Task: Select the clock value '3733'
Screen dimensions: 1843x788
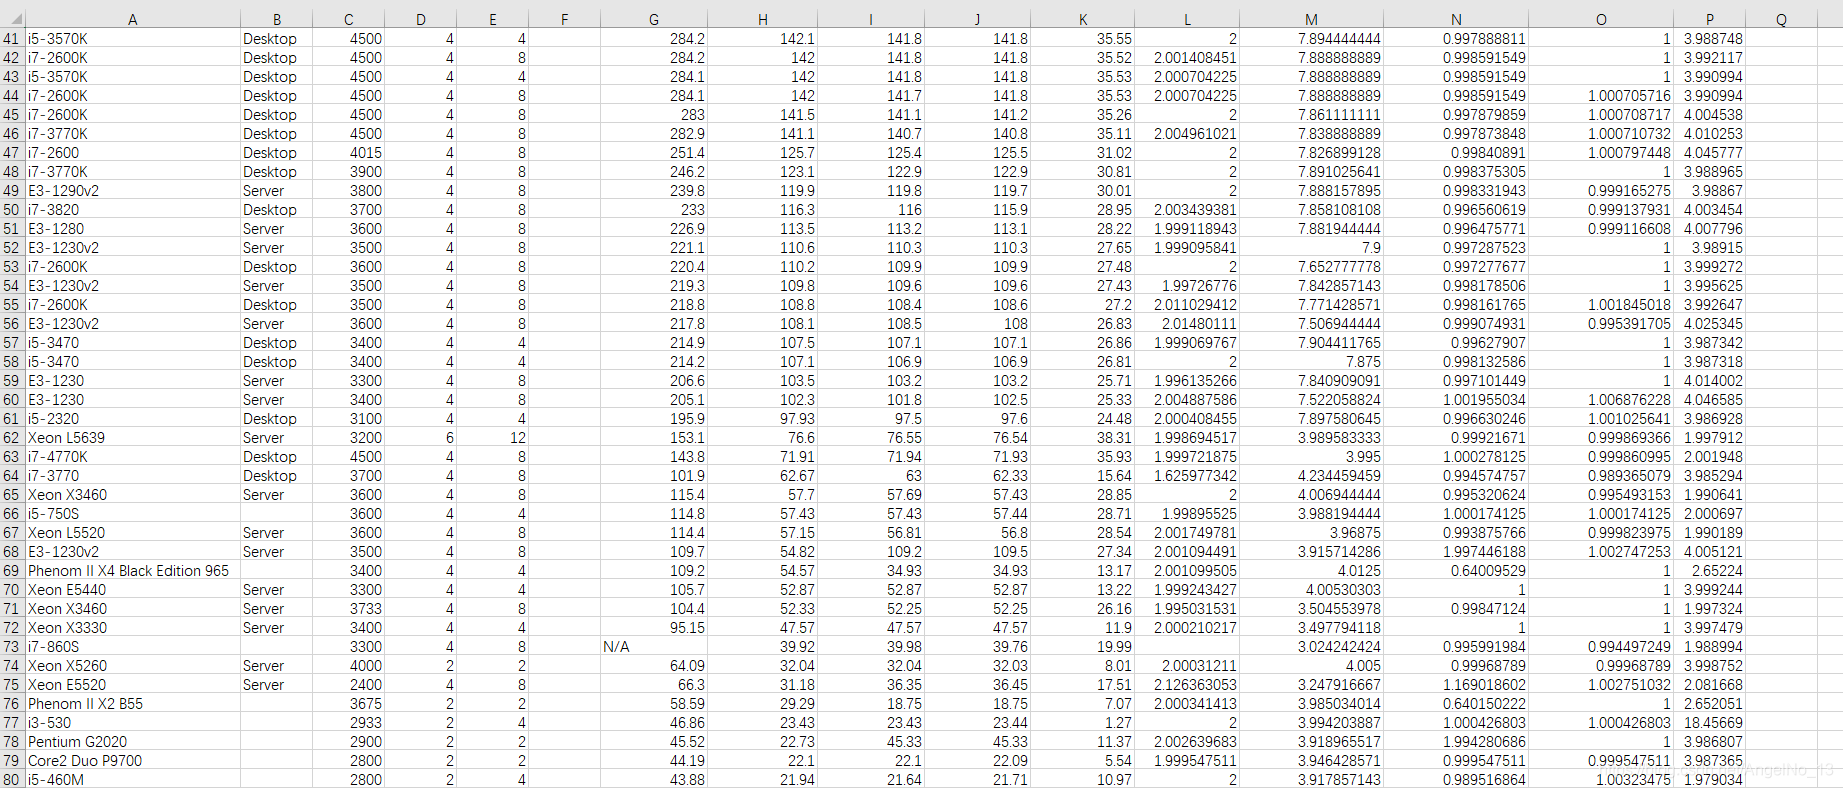Action: pos(349,609)
